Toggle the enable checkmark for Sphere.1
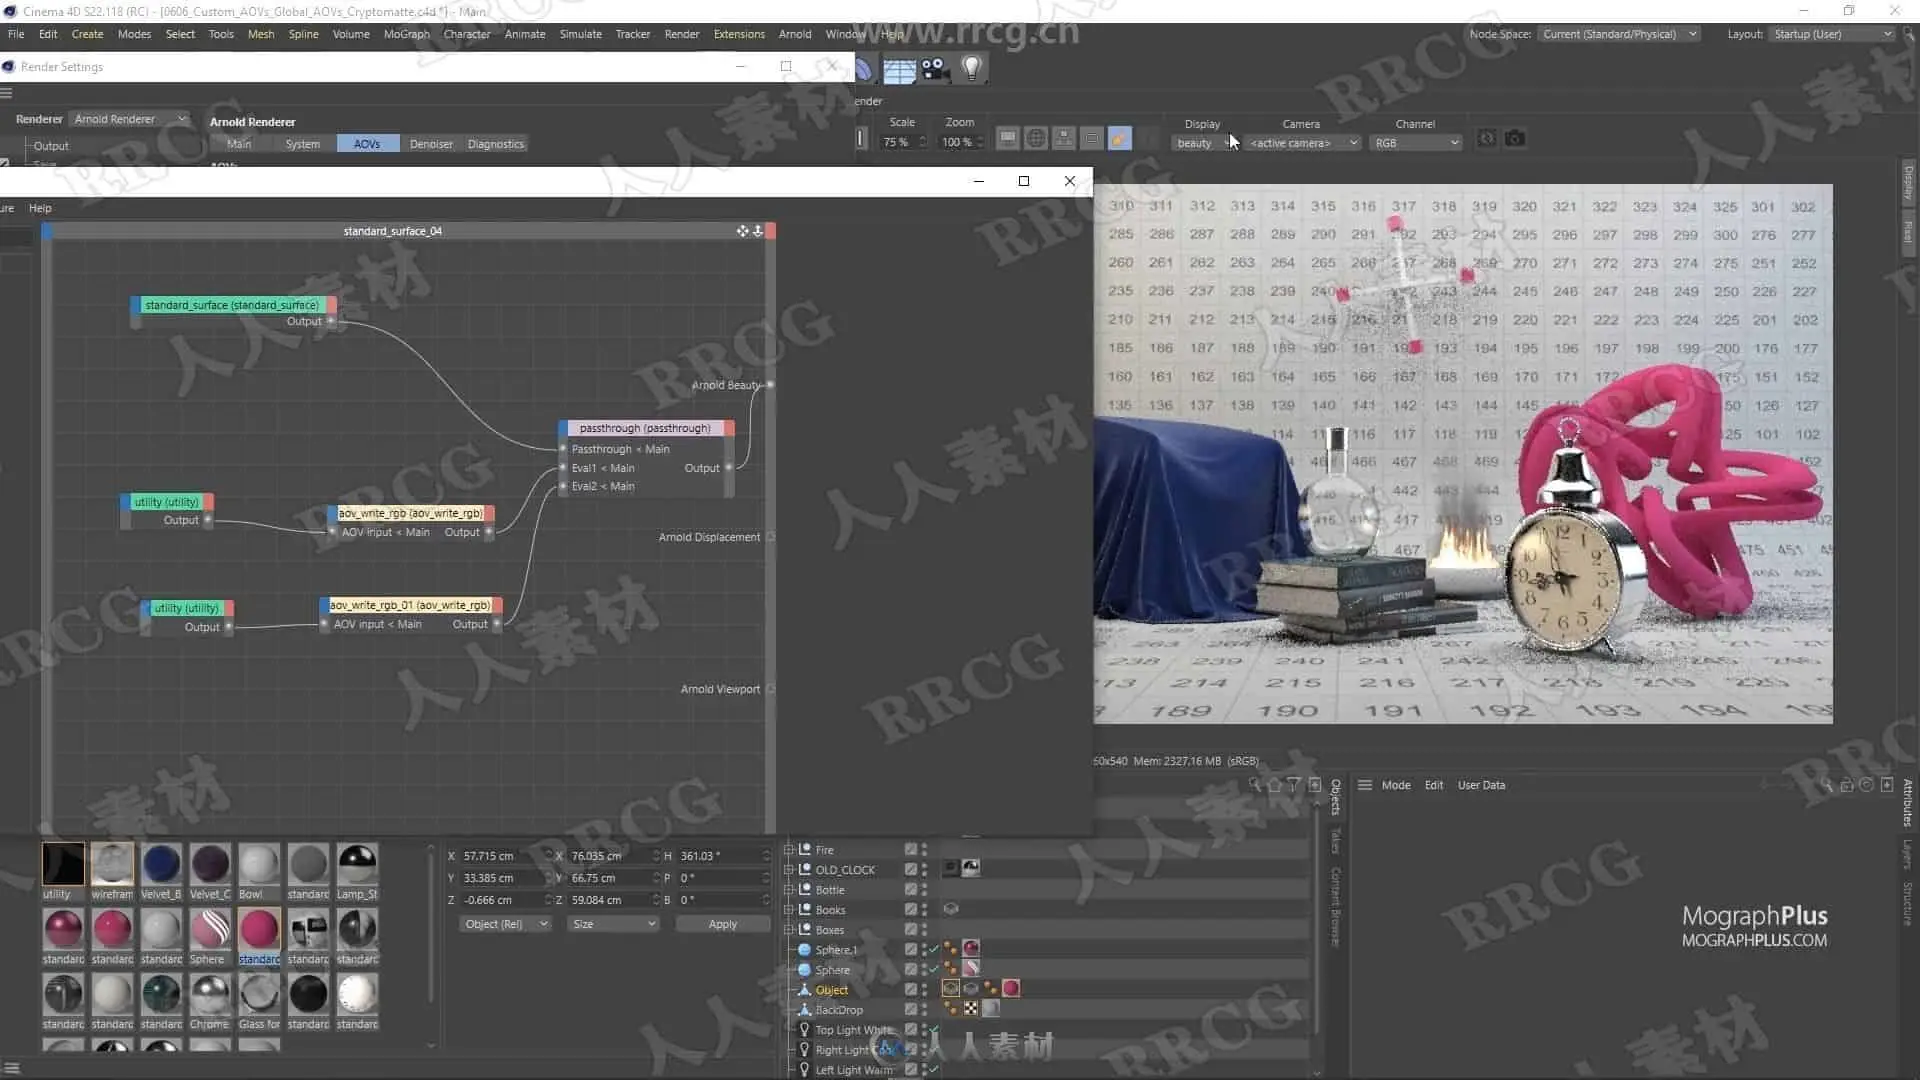This screenshot has height=1080, width=1920. click(934, 949)
